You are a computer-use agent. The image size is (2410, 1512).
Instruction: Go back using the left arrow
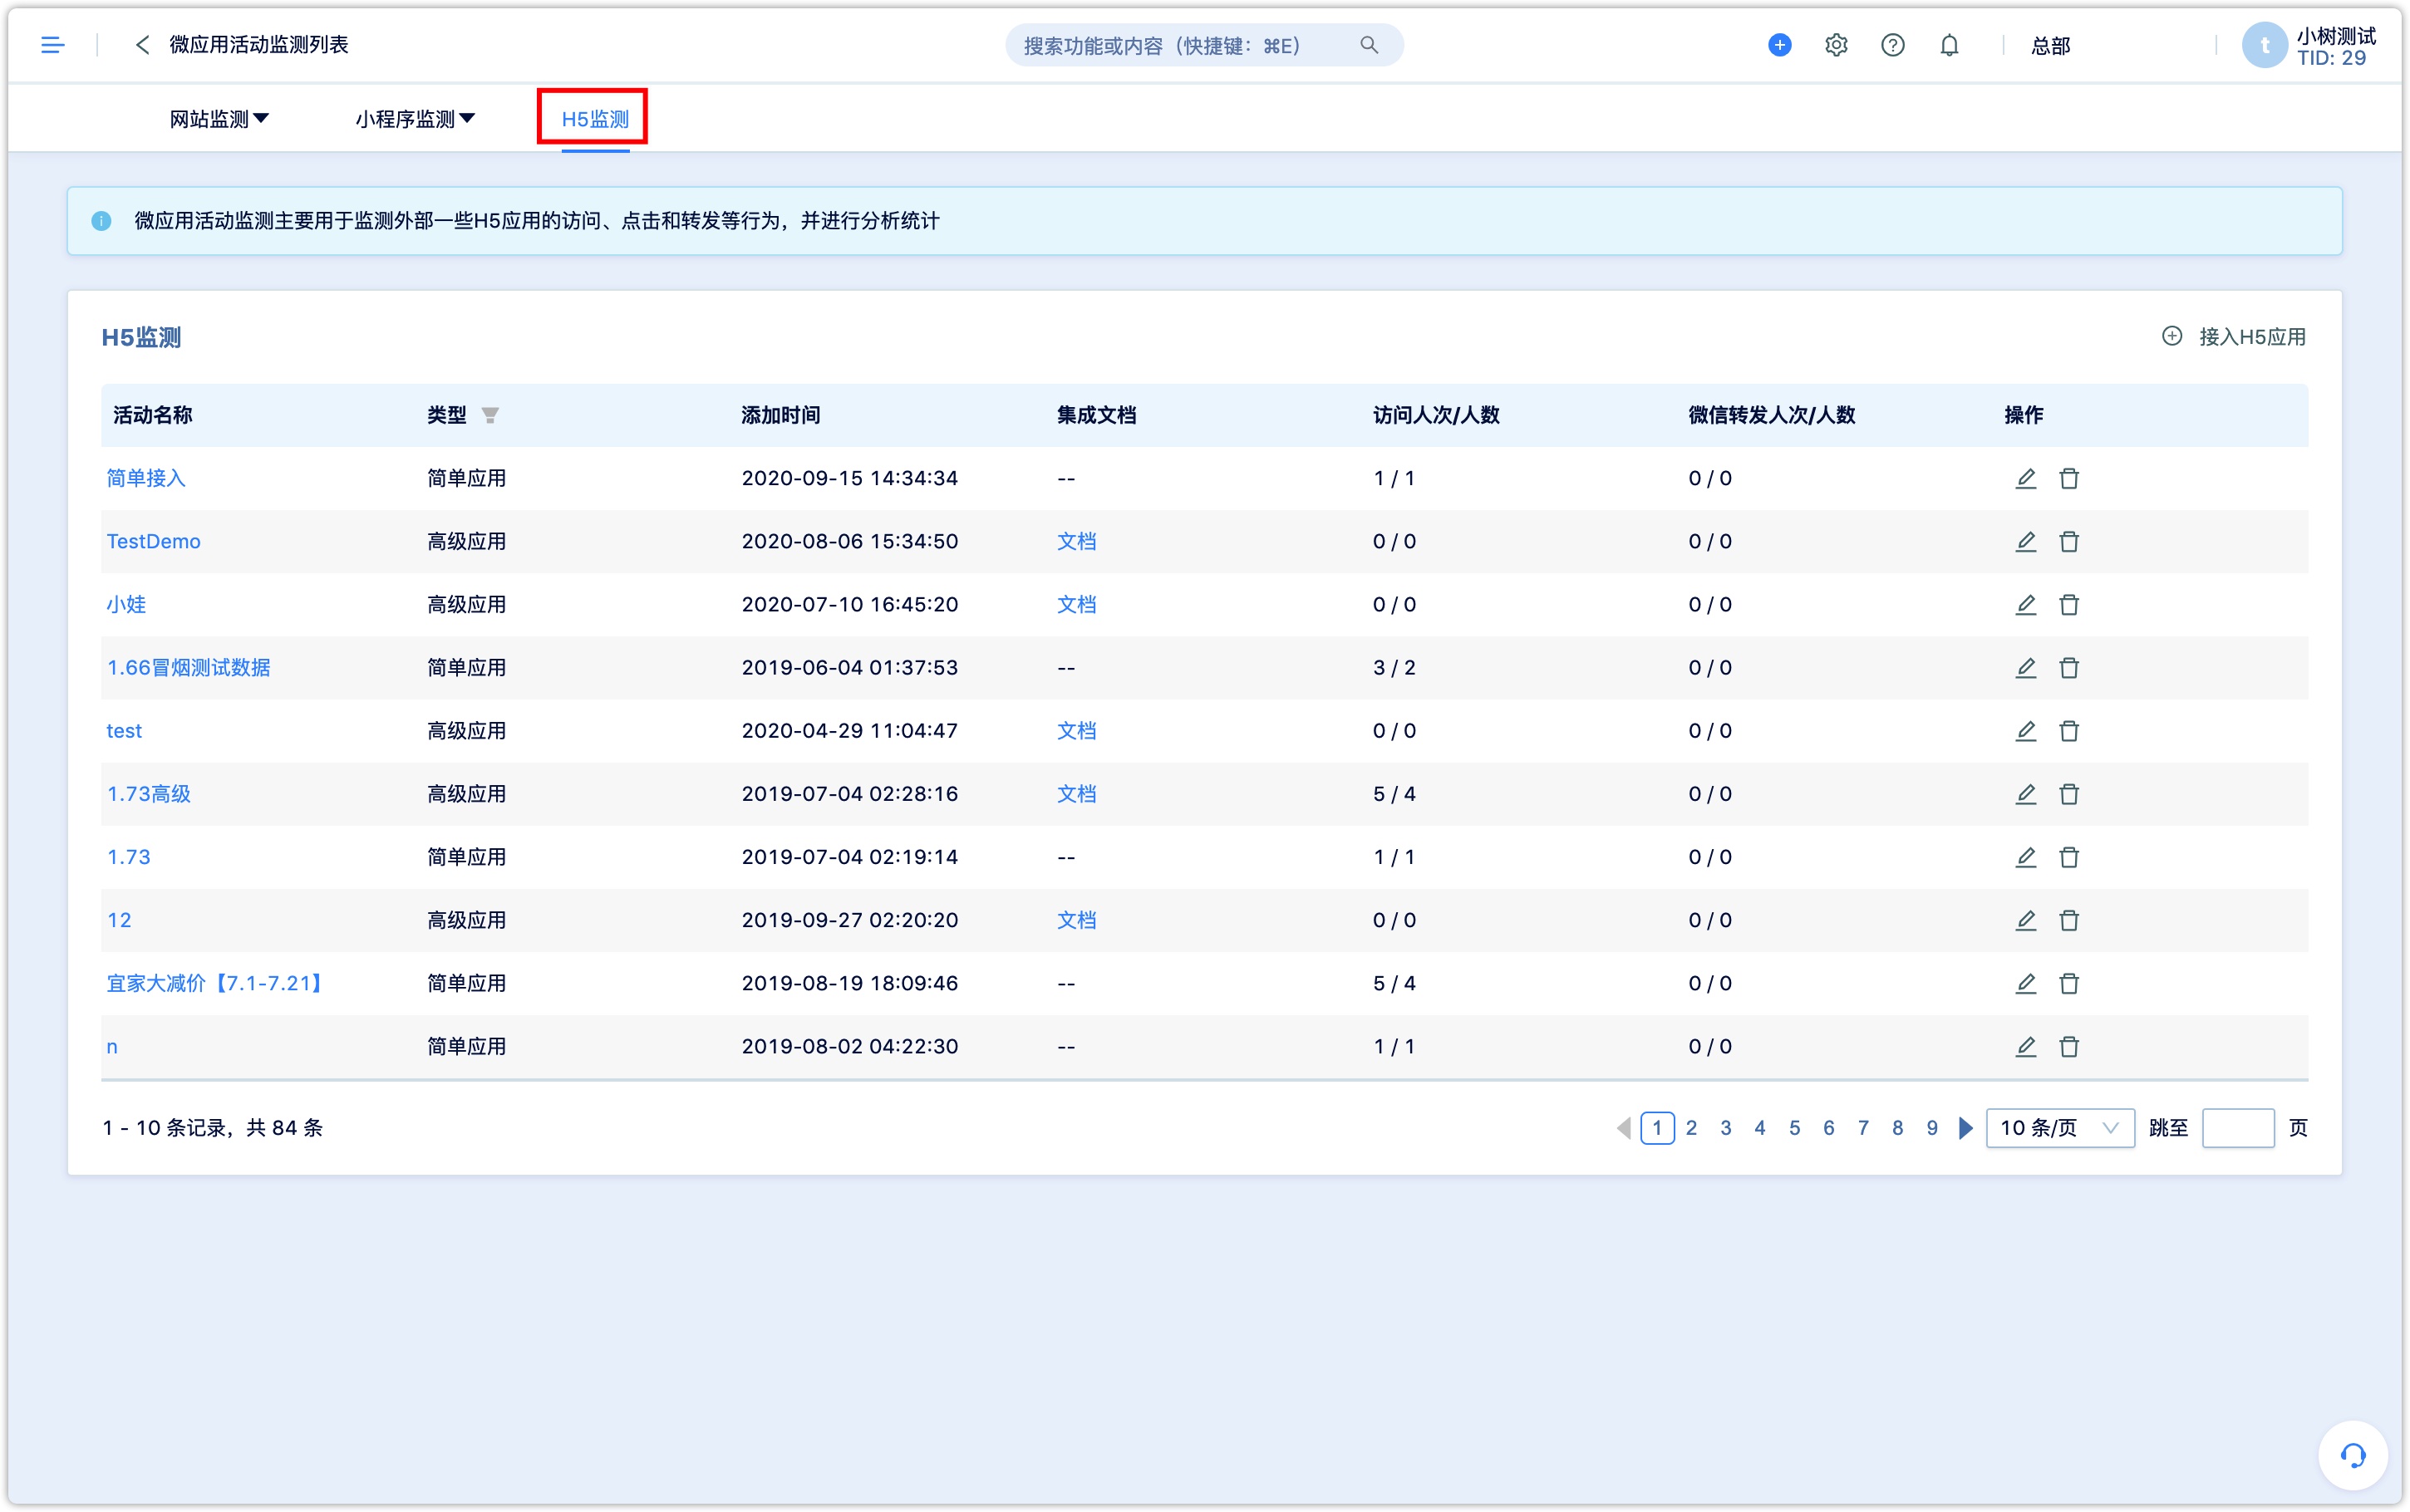142,45
